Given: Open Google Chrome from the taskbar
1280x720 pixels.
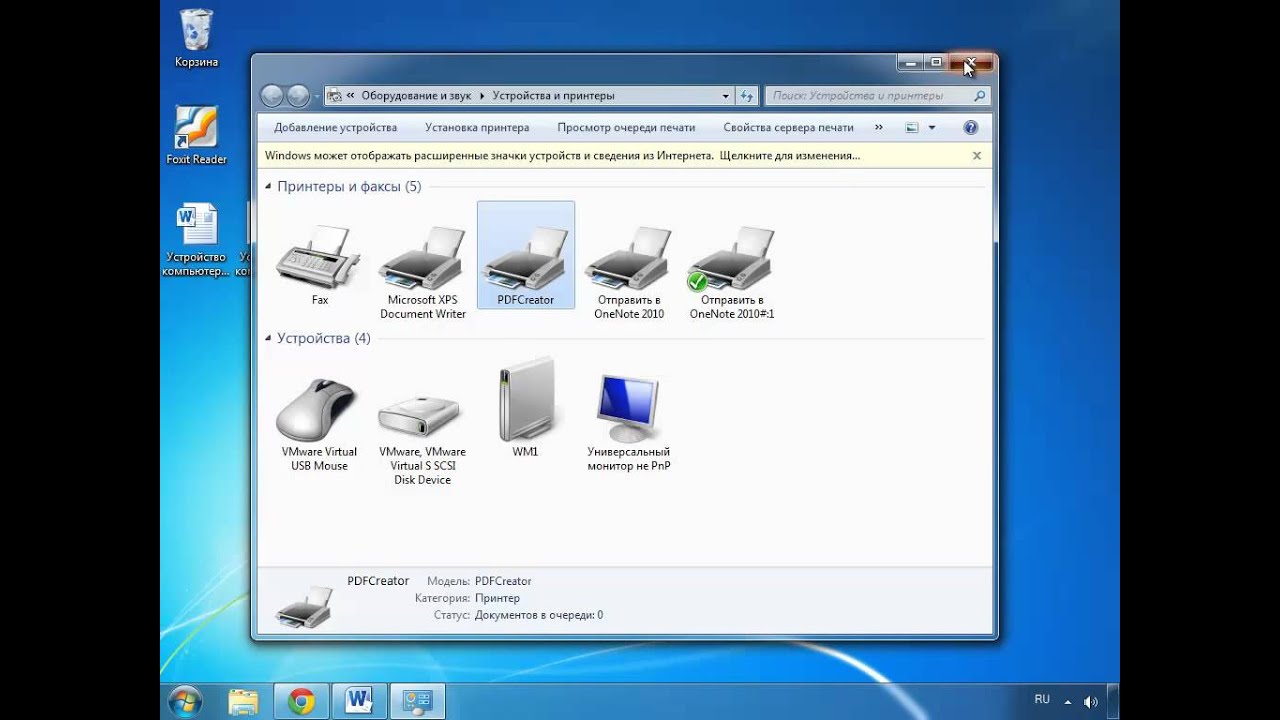Looking at the screenshot, I should point(301,702).
